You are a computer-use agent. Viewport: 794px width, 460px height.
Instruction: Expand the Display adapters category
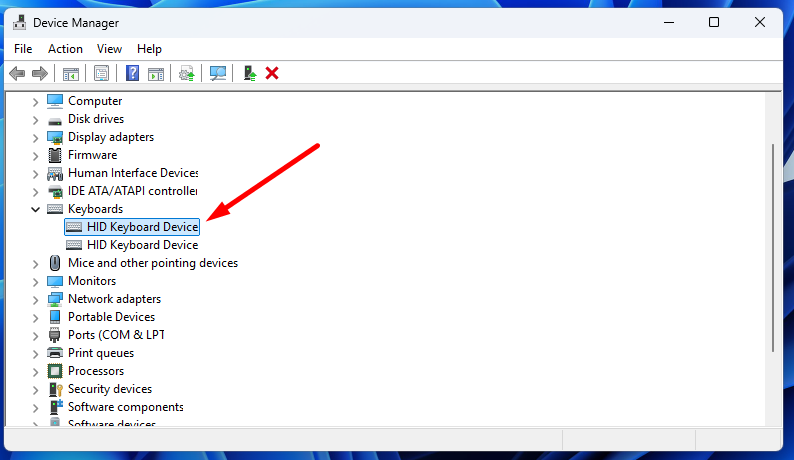(x=36, y=137)
